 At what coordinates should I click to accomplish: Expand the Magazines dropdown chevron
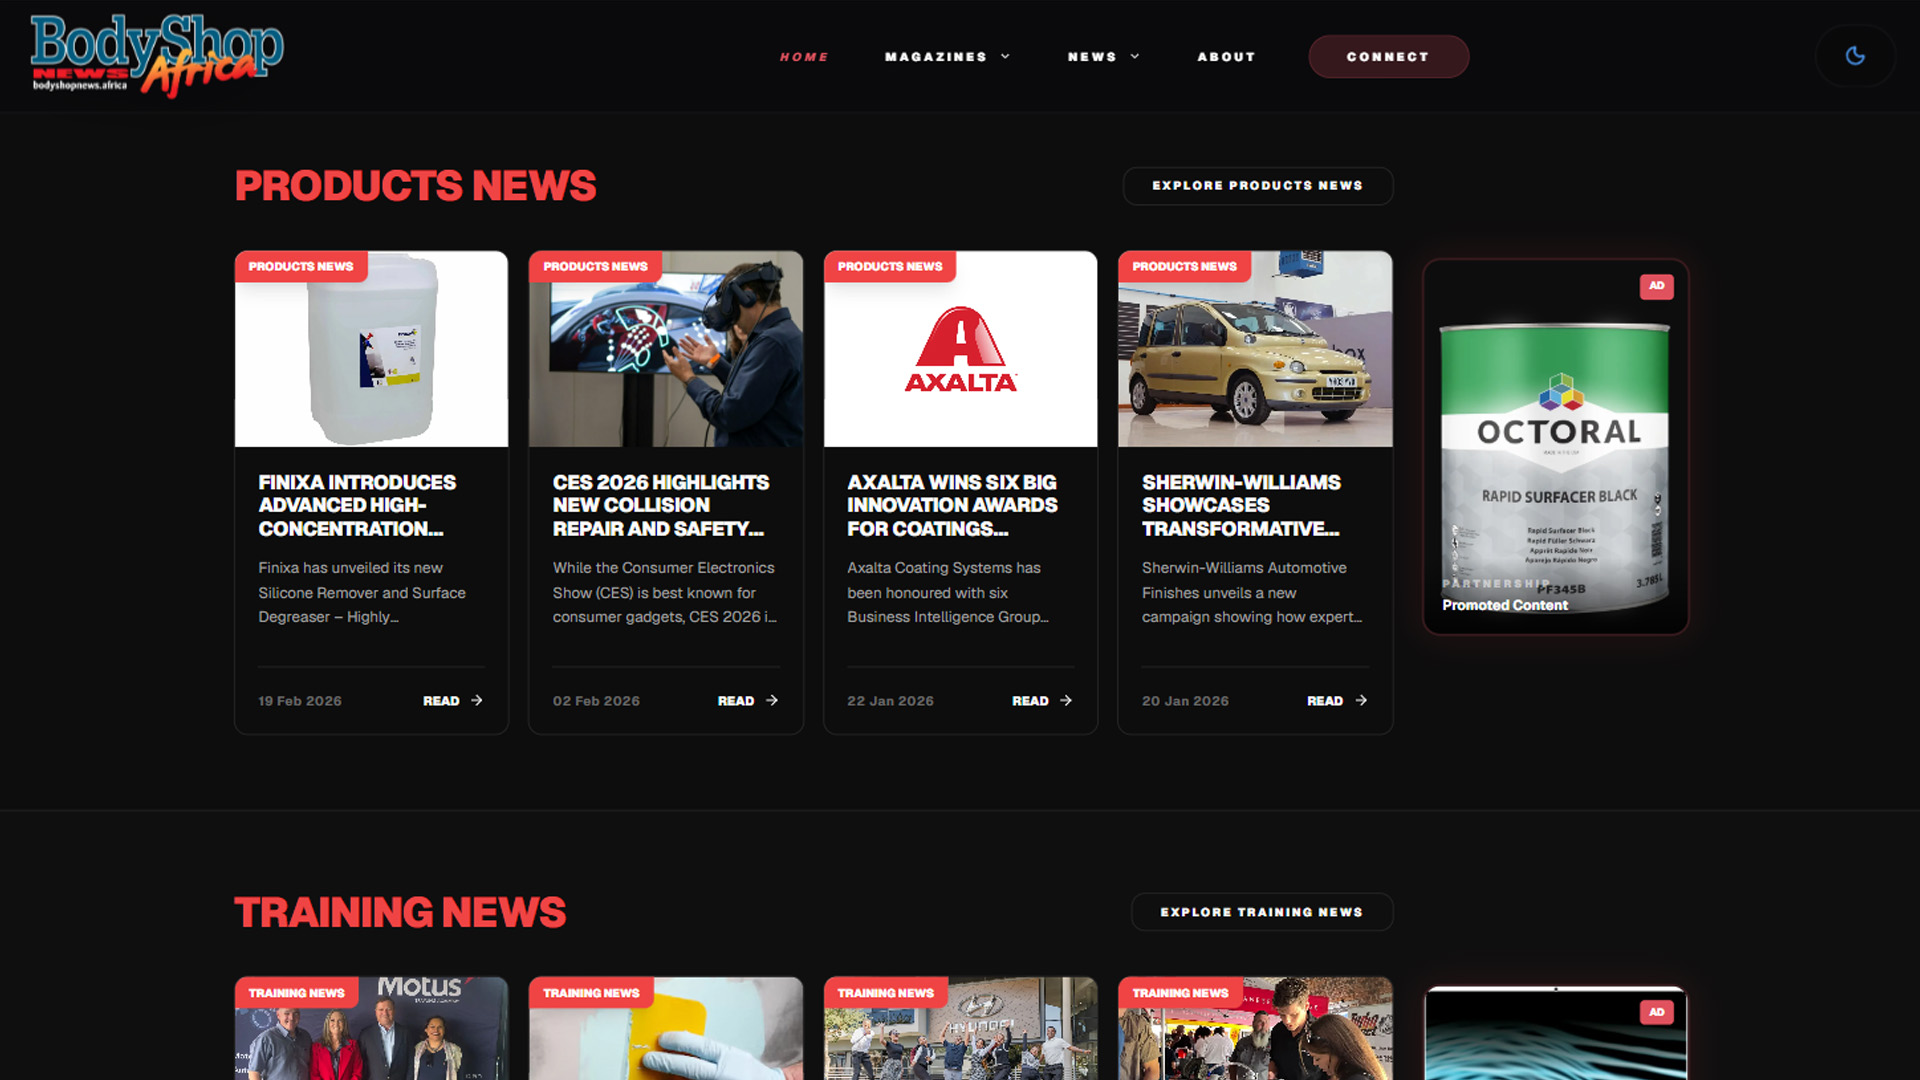(1005, 57)
